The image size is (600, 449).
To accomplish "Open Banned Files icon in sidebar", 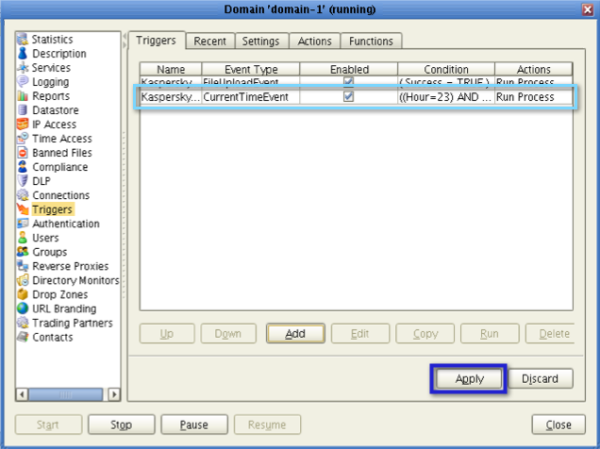I will click(23, 153).
